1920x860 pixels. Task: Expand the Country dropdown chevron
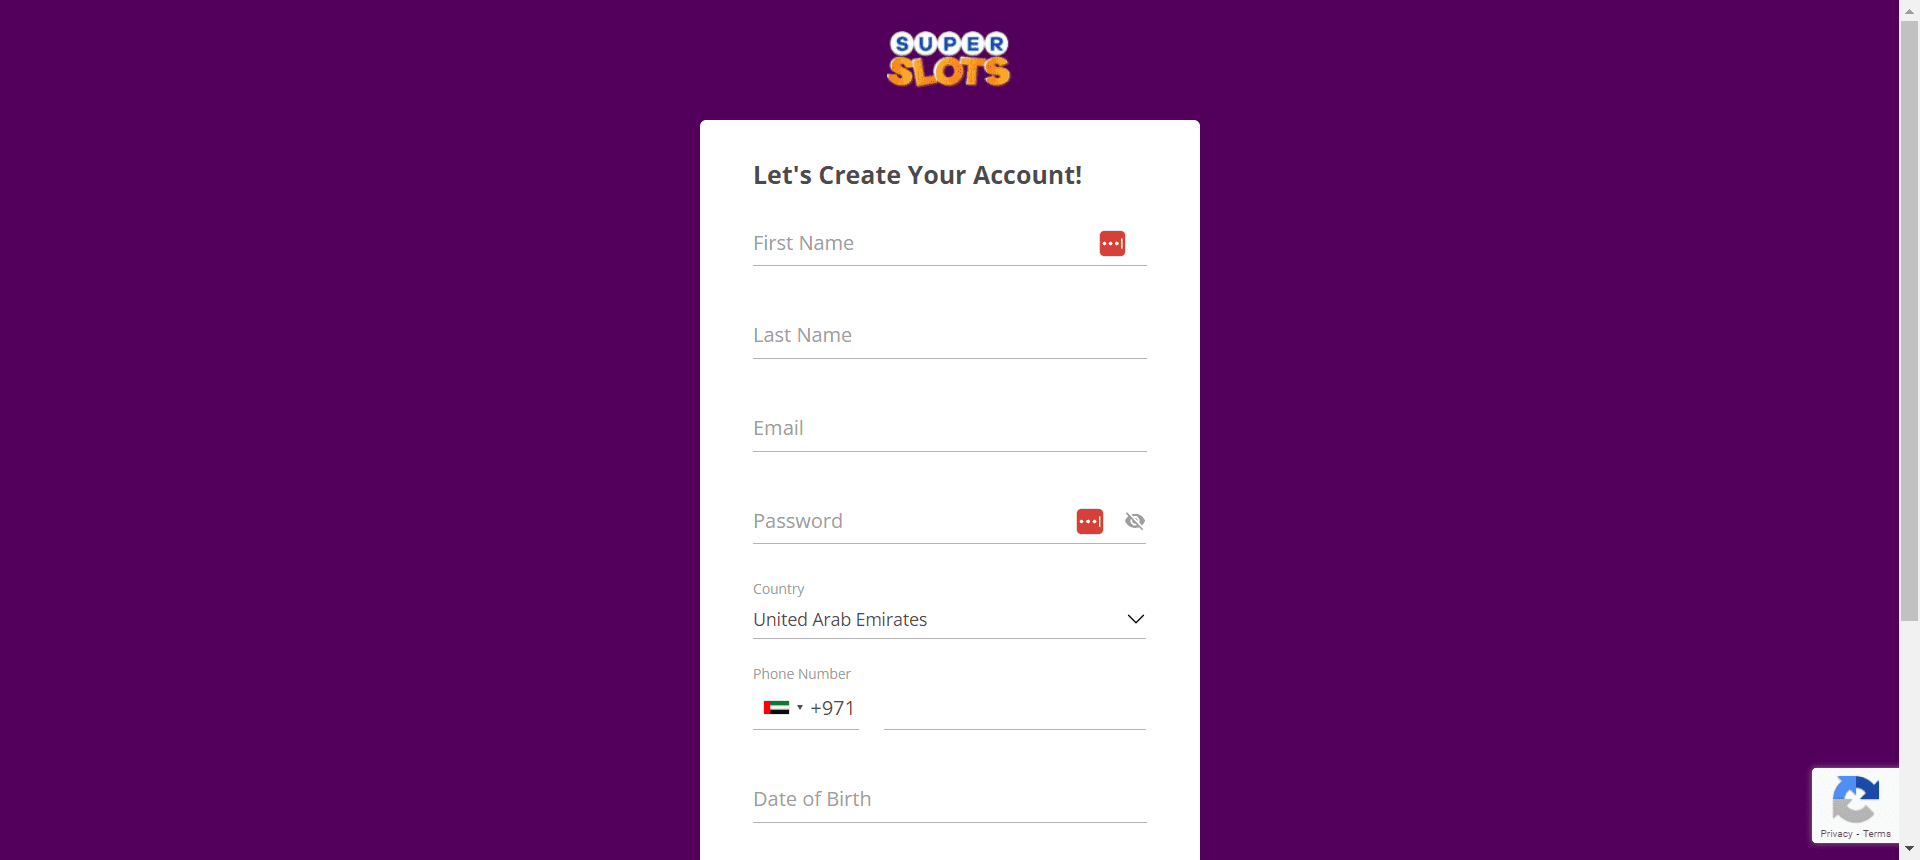(1135, 619)
